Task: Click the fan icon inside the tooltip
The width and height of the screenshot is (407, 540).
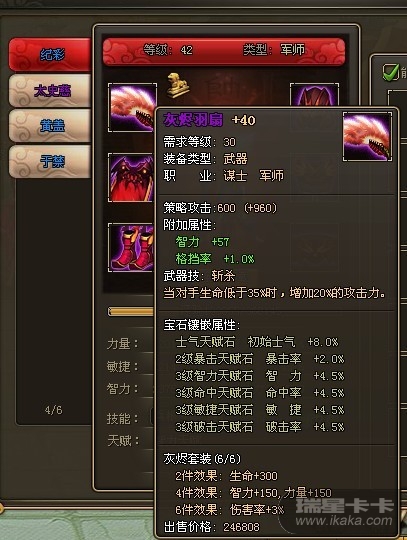Action: click(x=367, y=136)
